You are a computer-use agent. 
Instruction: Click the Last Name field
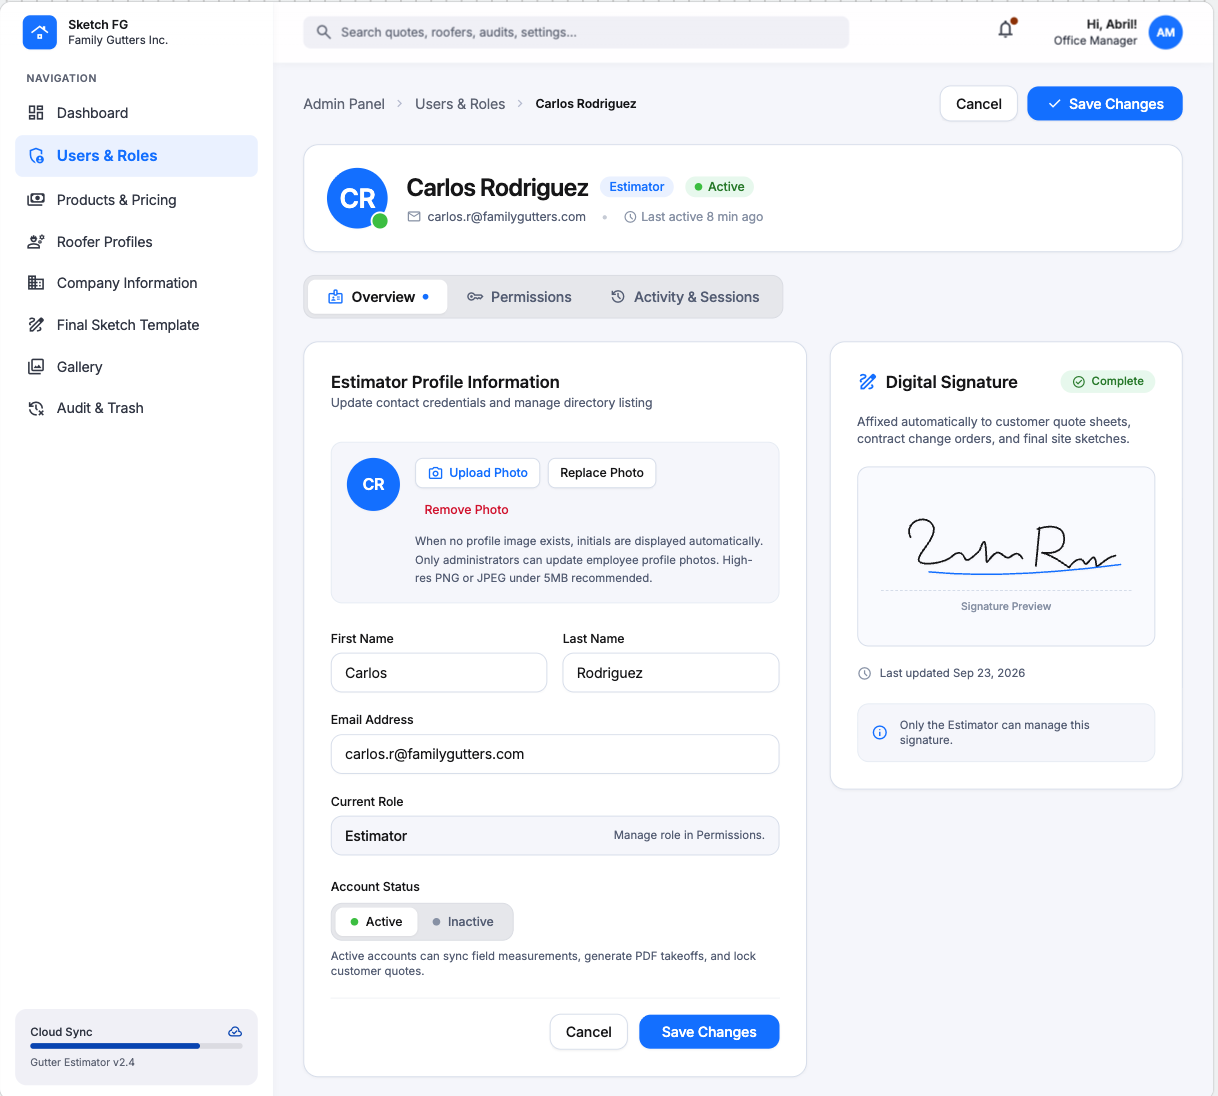[x=671, y=673]
